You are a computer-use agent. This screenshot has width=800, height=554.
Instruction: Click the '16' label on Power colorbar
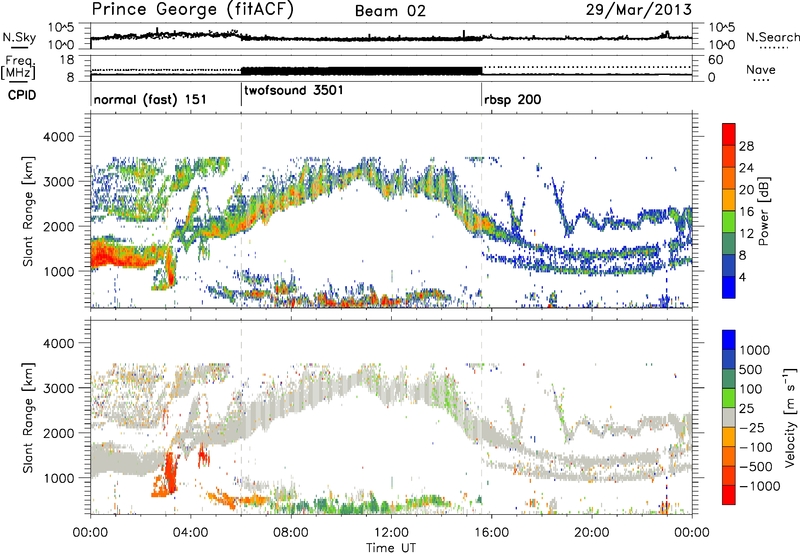point(746,212)
